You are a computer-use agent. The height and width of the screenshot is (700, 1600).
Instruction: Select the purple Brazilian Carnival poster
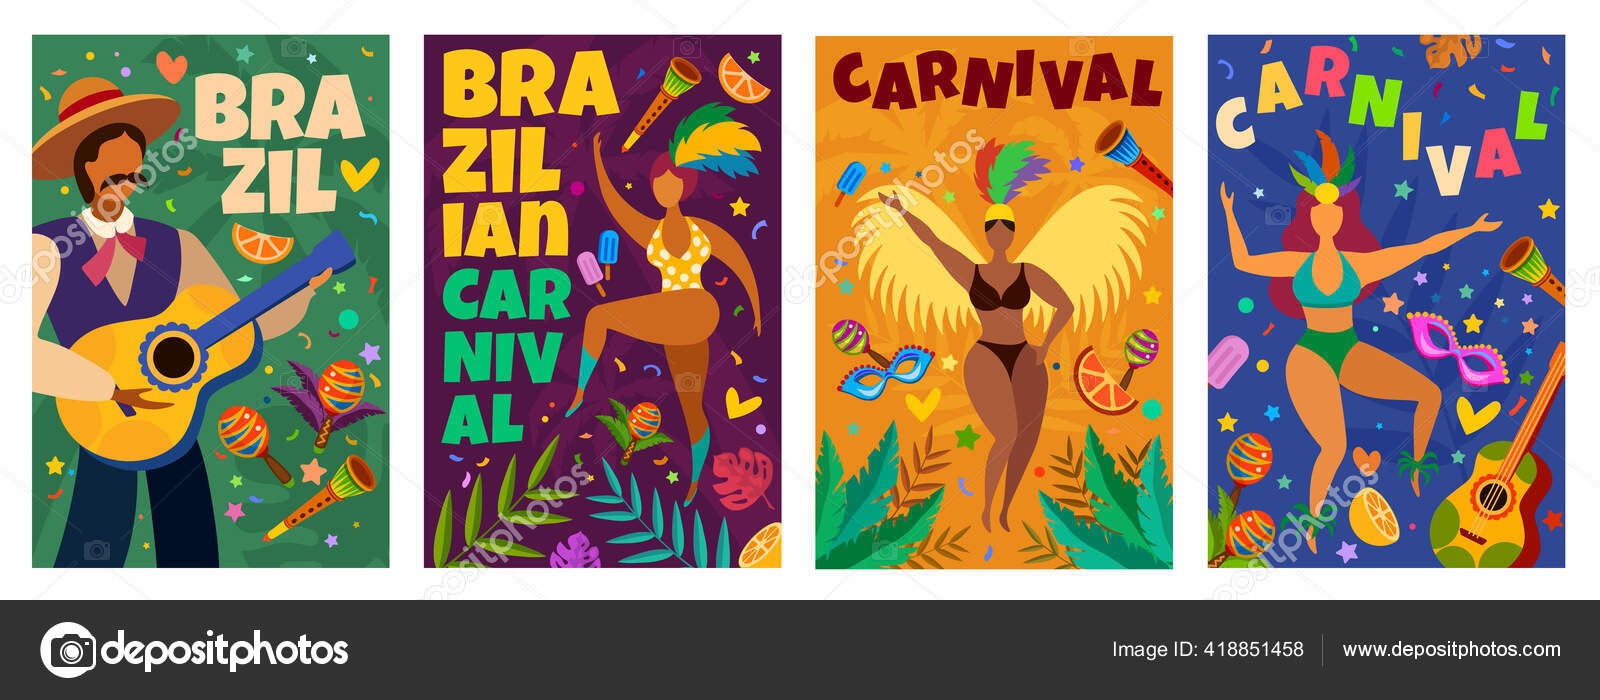coord(602,301)
